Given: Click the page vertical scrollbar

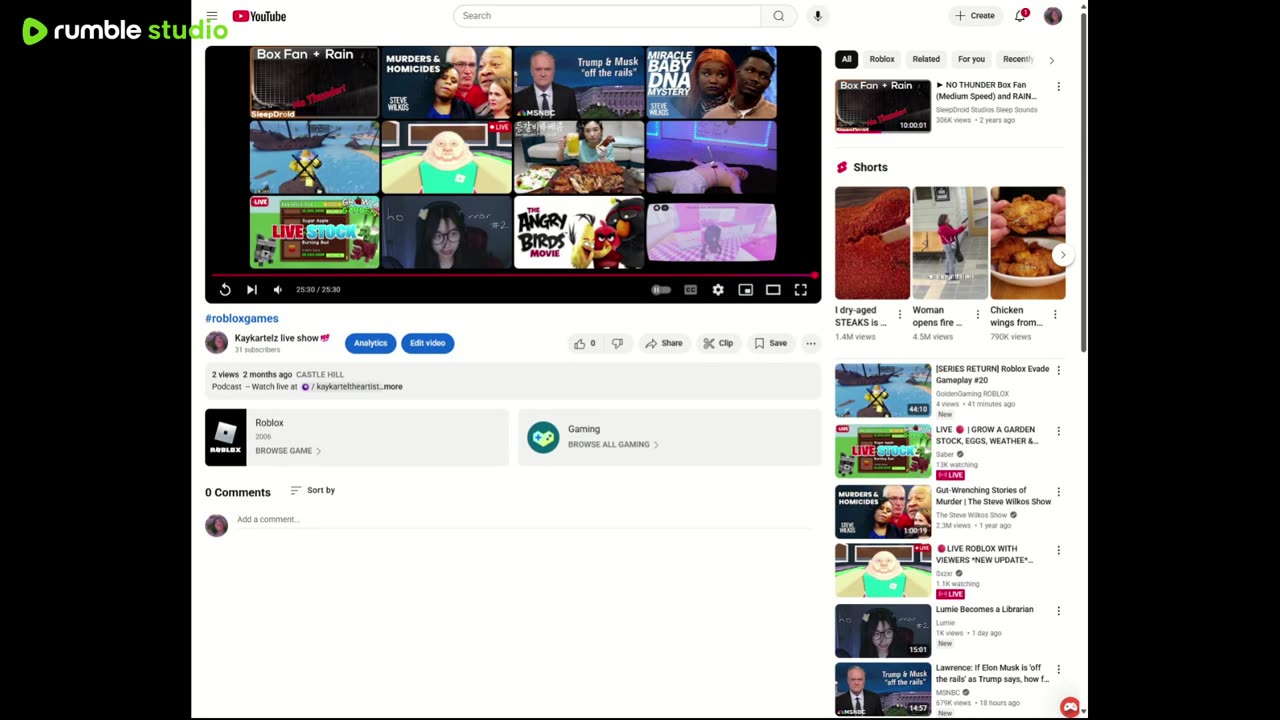Looking at the screenshot, I should [1084, 181].
